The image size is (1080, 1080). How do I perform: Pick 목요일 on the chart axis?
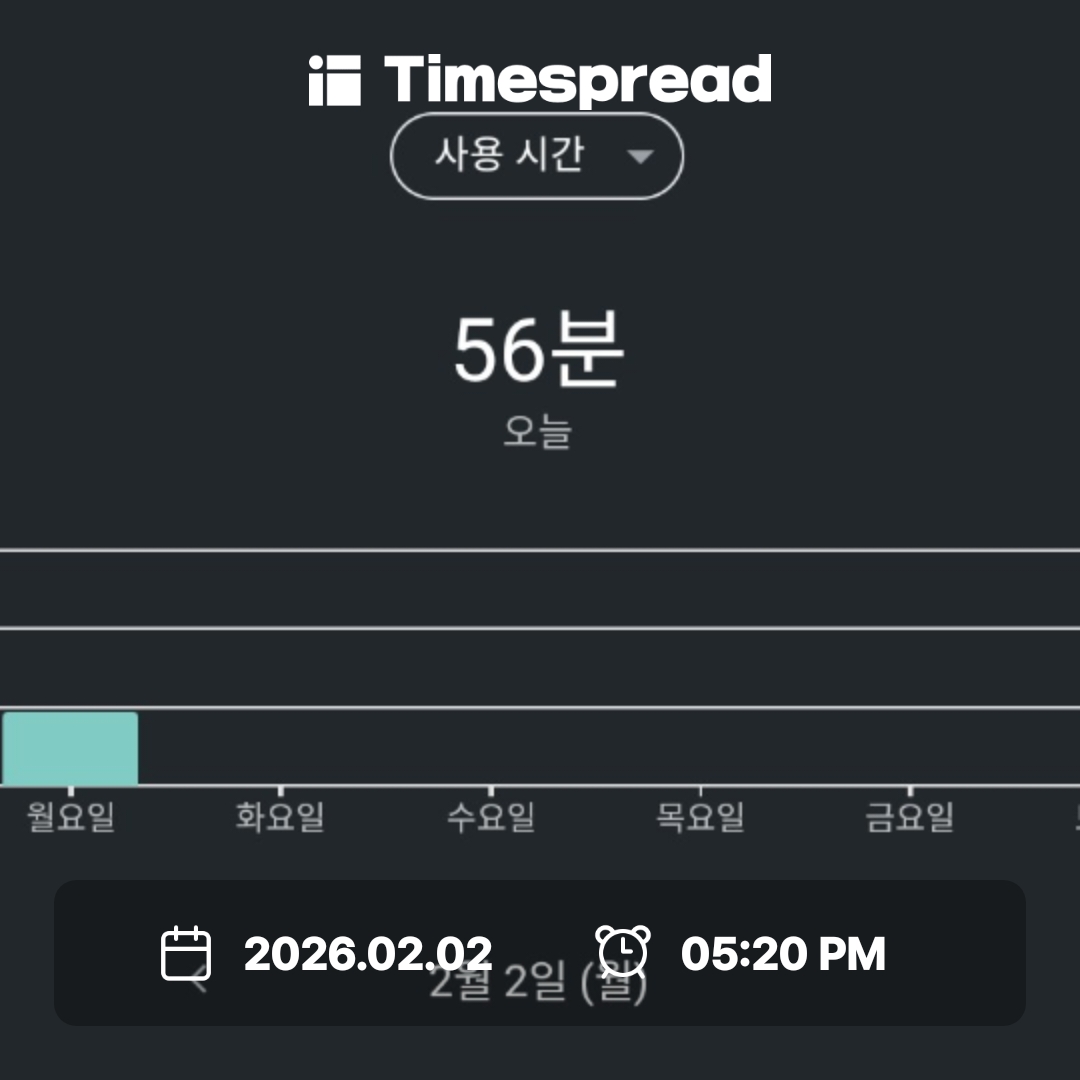700,817
